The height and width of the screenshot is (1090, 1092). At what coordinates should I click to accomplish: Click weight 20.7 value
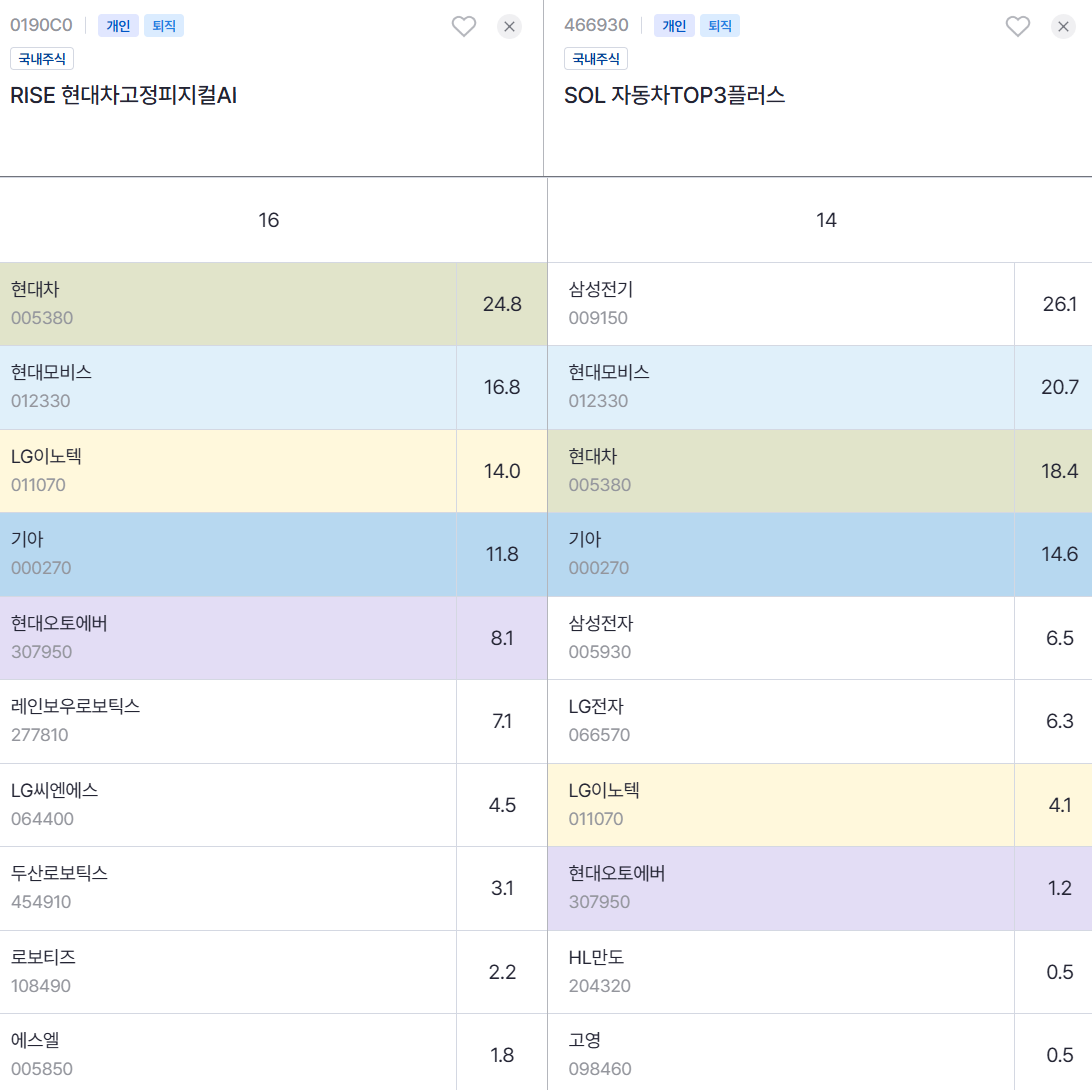coord(1059,387)
